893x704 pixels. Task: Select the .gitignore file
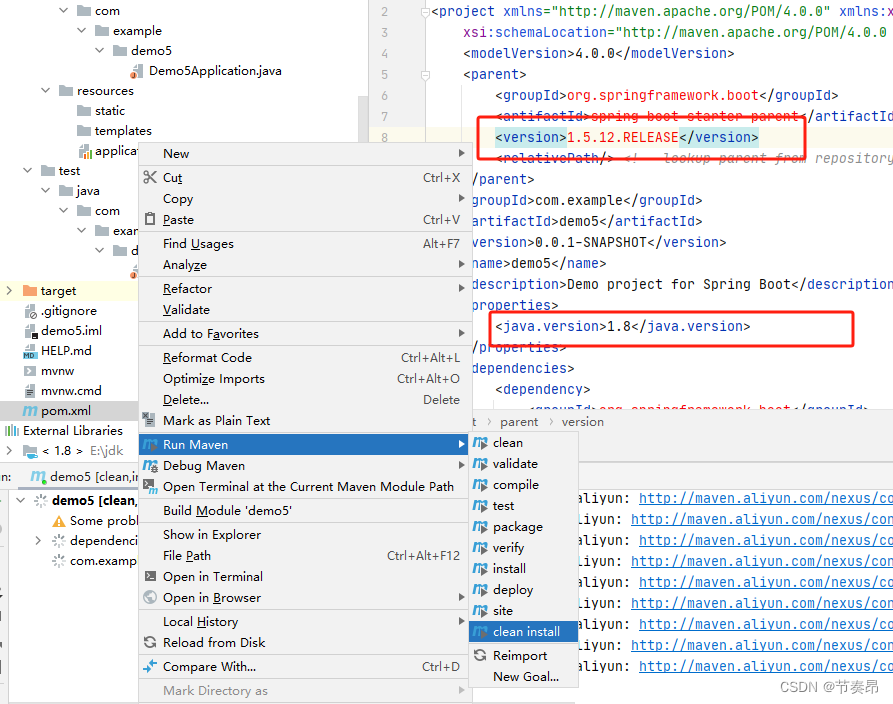68,311
